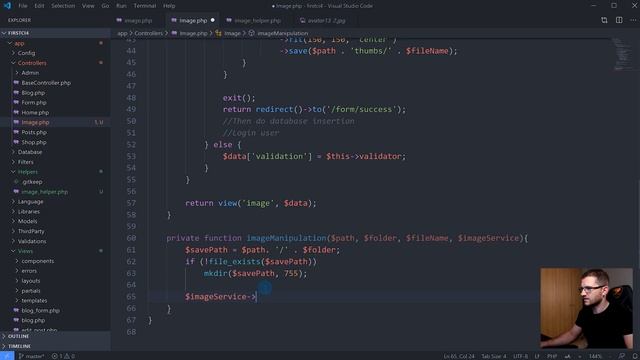640x360 pixels.
Task: Collapse the app folder
Action: (55, 43)
